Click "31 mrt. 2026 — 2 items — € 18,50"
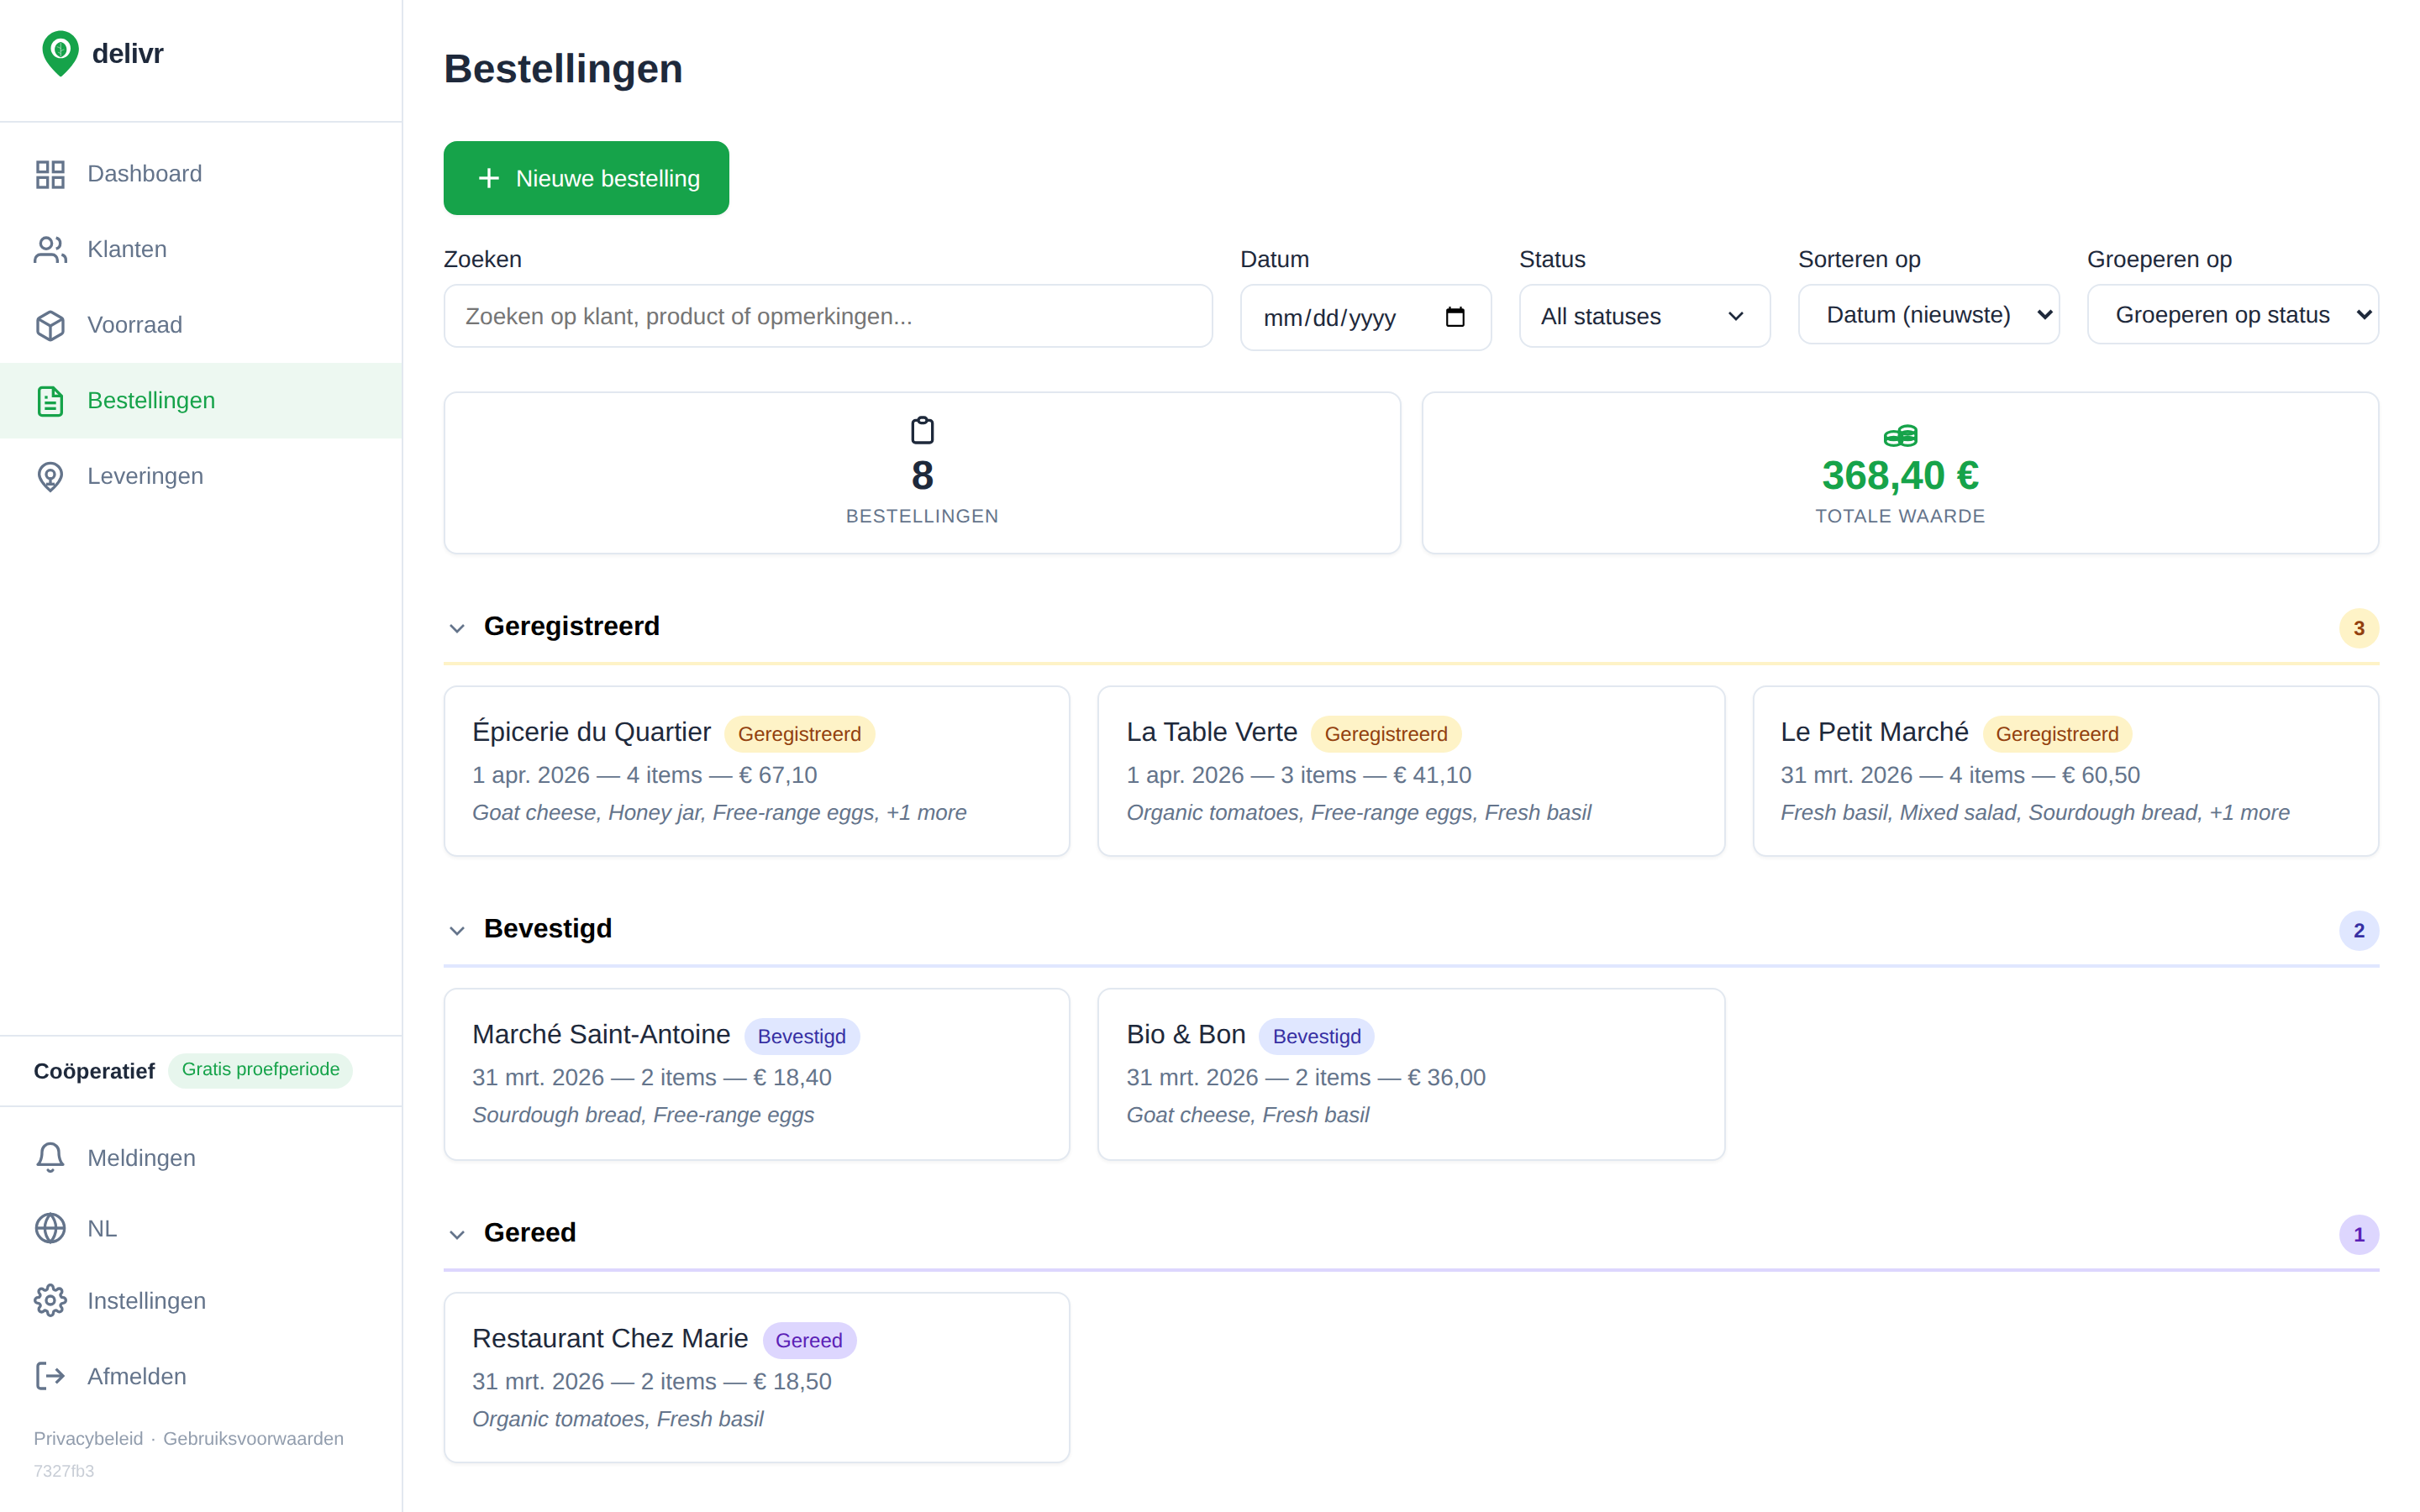The image size is (2420, 1512). coord(652,1381)
